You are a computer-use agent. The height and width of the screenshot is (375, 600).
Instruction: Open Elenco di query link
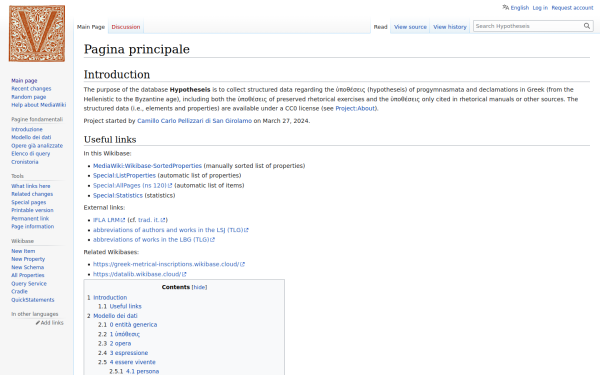[31, 153]
